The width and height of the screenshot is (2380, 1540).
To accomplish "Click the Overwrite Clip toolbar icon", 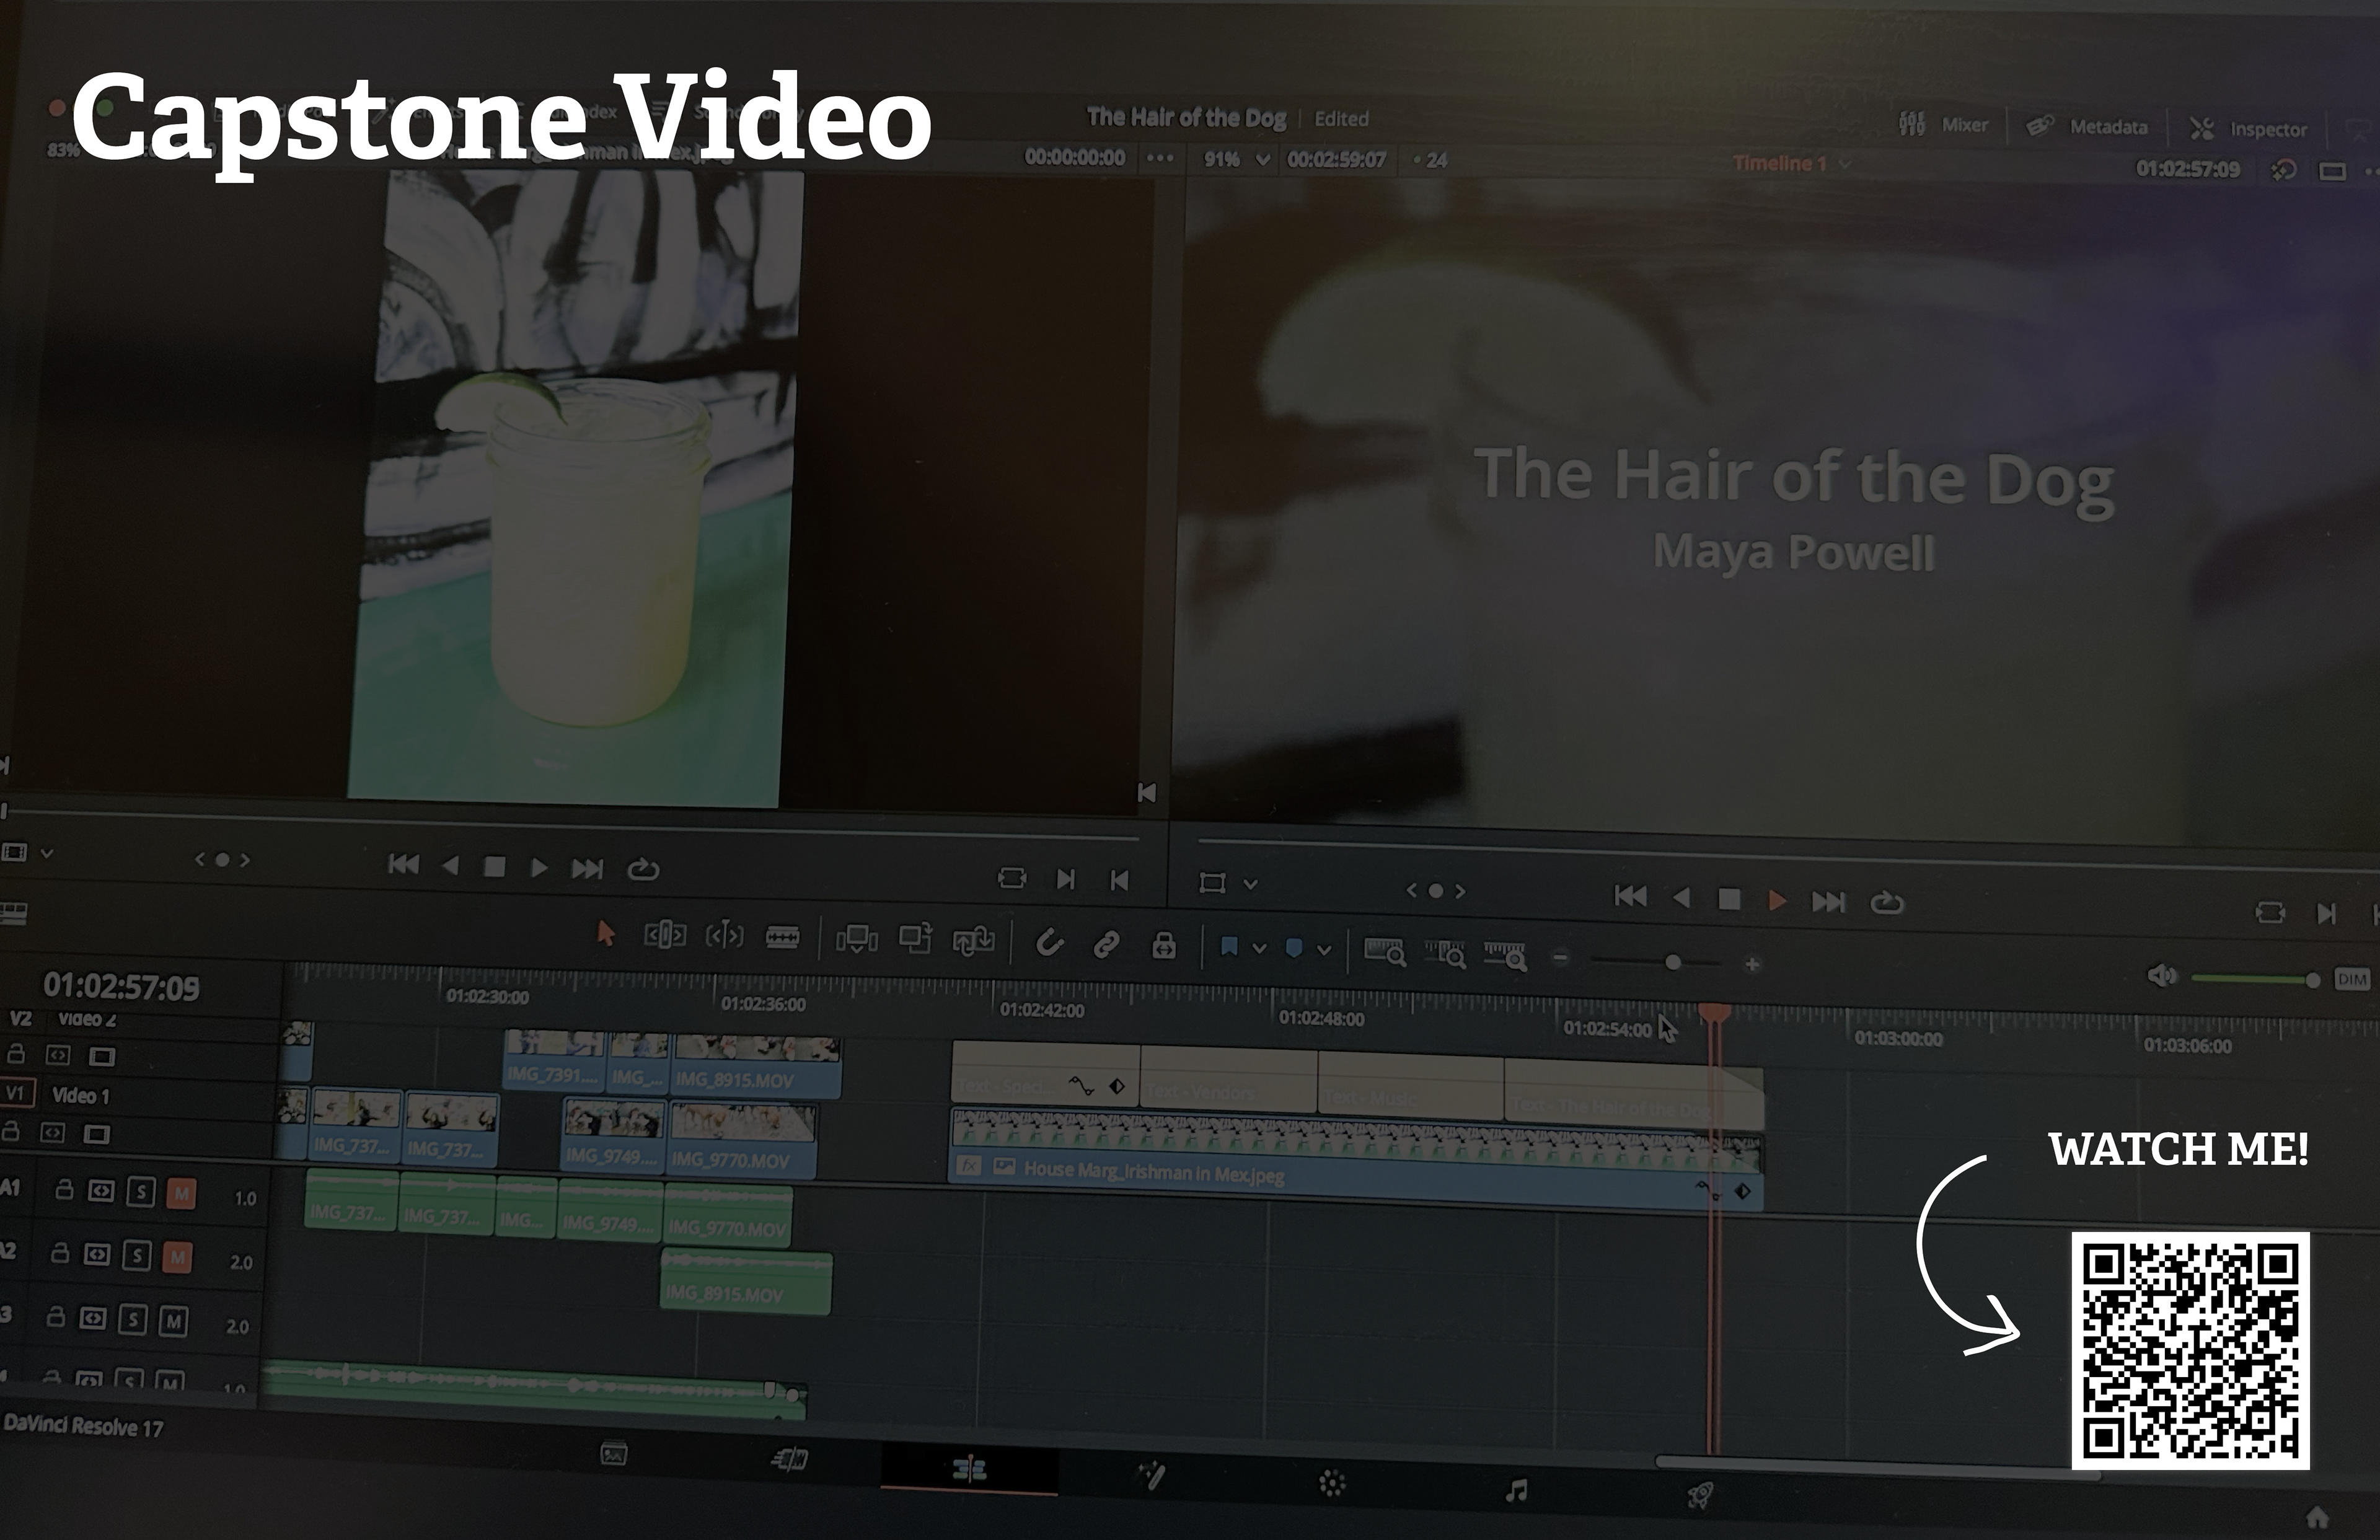I will (x=915, y=938).
